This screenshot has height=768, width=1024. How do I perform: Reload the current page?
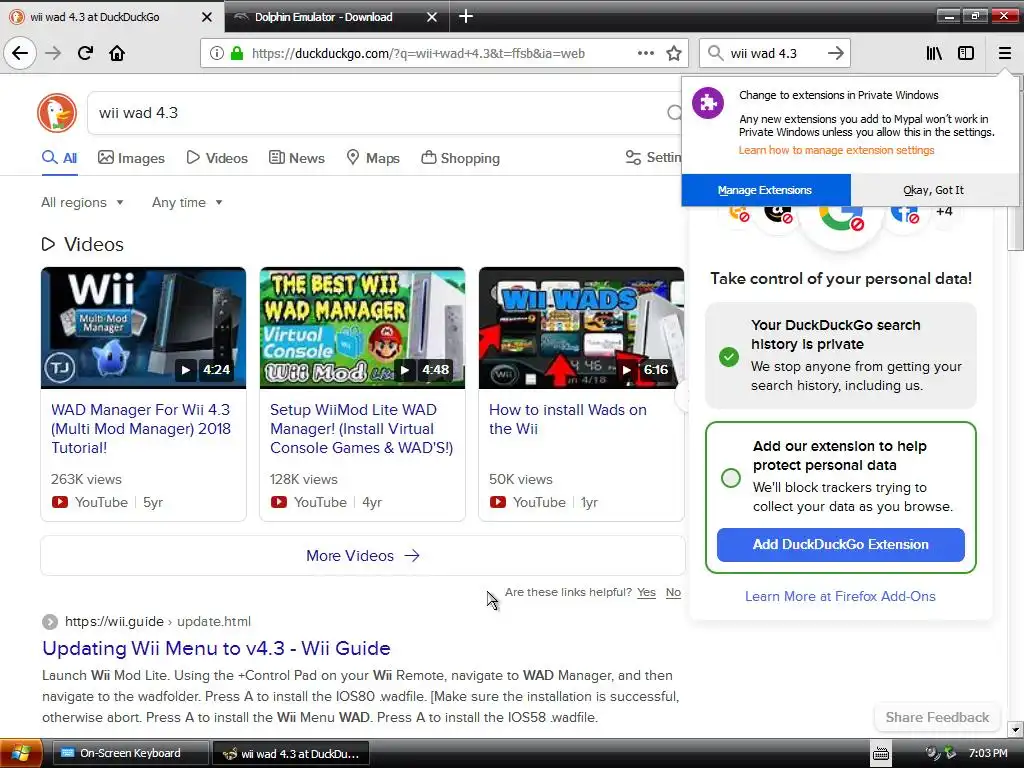(x=85, y=53)
